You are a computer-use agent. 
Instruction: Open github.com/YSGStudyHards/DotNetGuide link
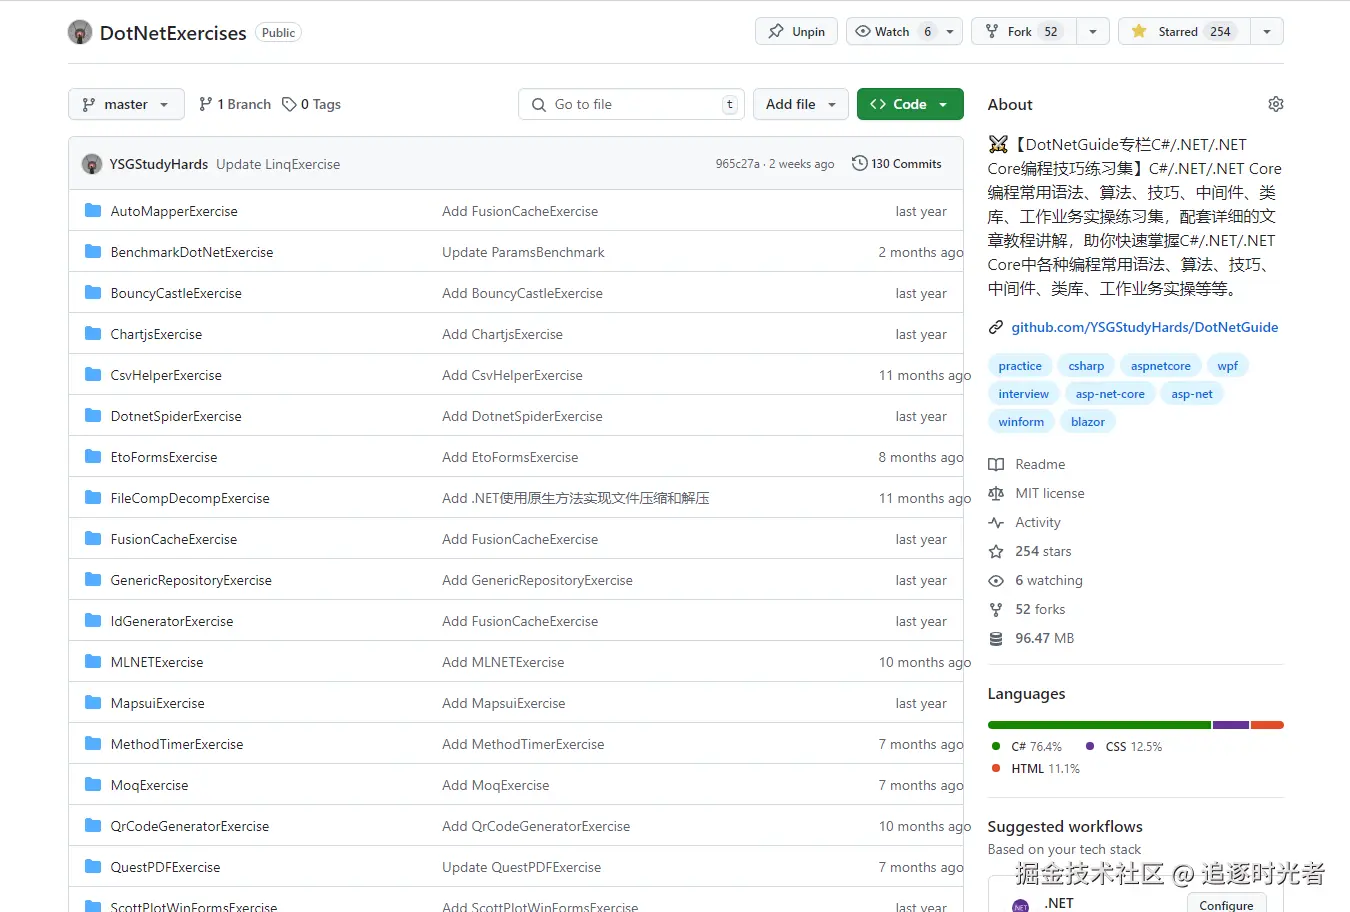1144,327
